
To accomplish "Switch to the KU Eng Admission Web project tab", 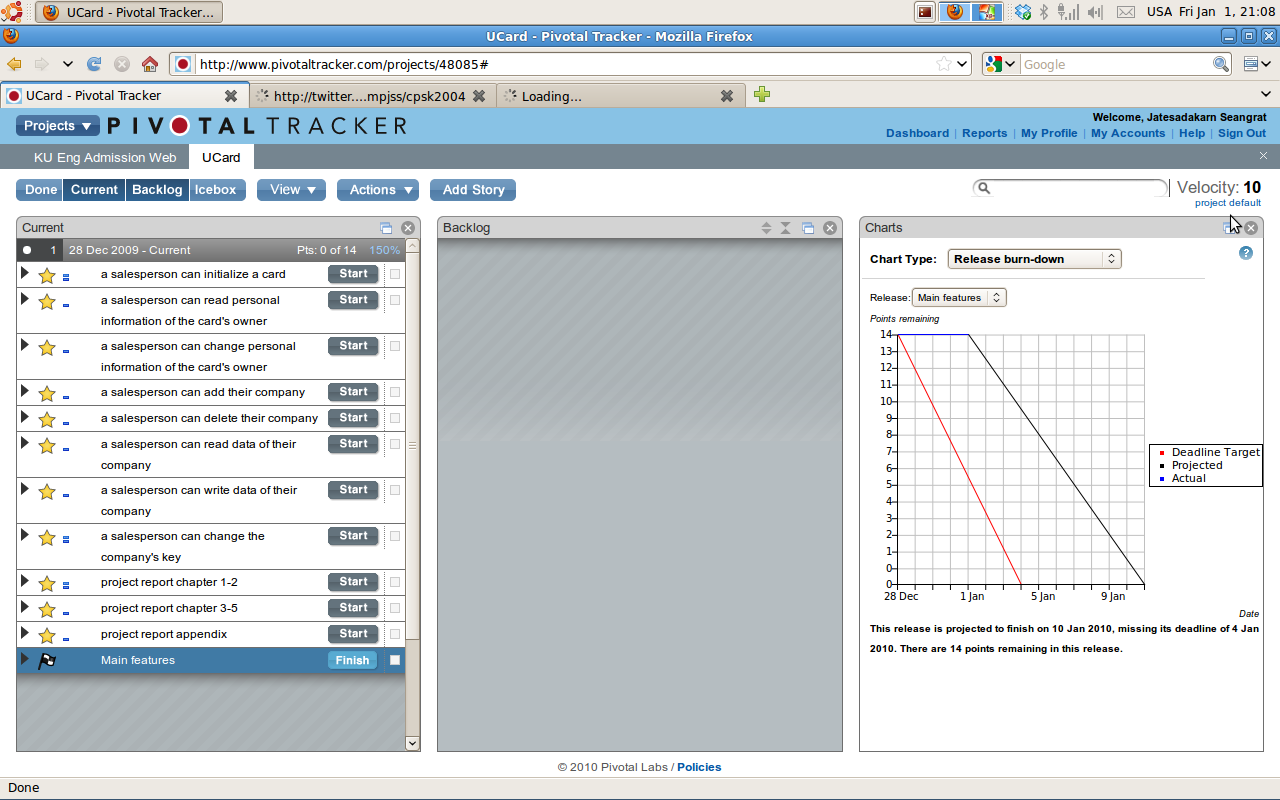I will pos(105,157).
